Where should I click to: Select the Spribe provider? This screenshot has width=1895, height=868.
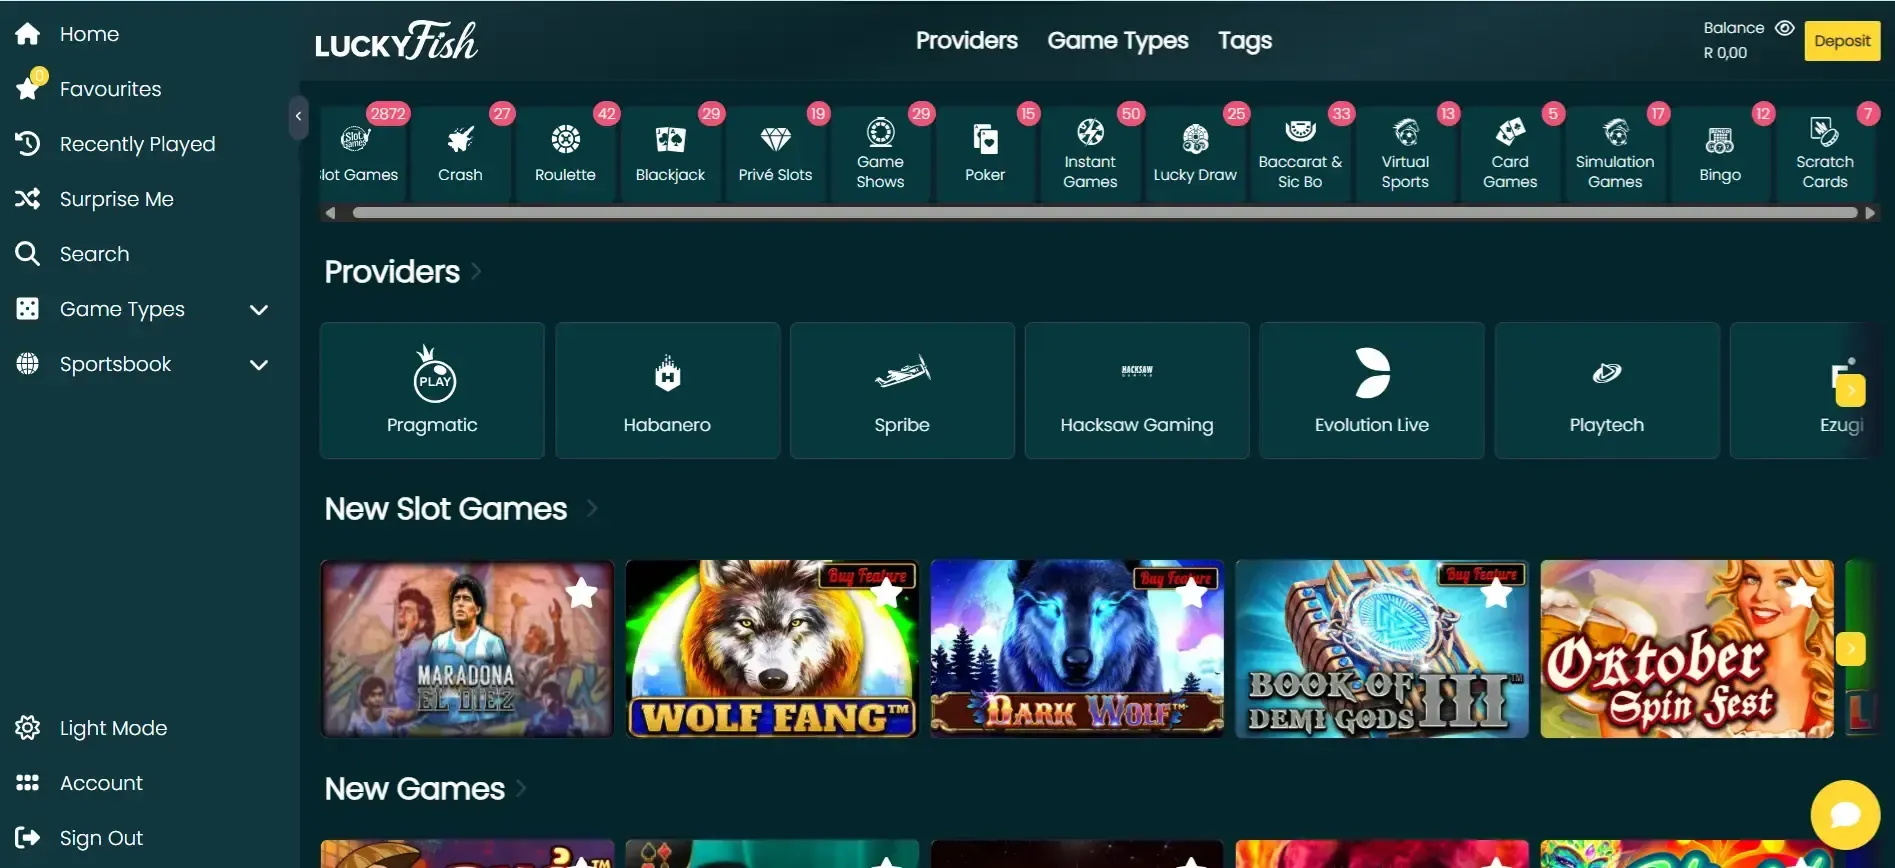coord(902,390)
